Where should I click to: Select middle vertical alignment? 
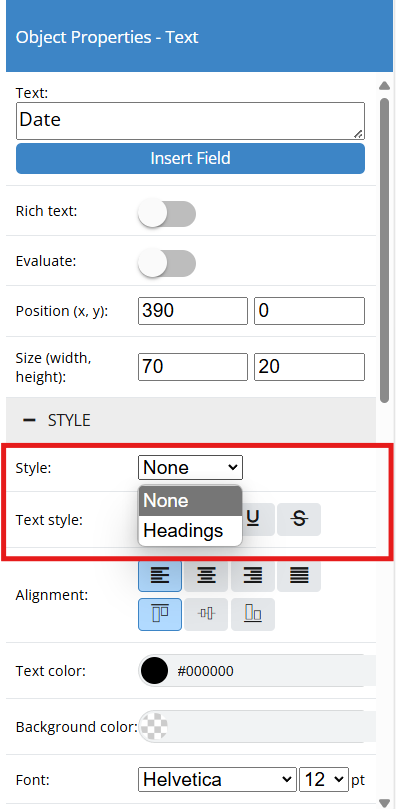(206, 614)
